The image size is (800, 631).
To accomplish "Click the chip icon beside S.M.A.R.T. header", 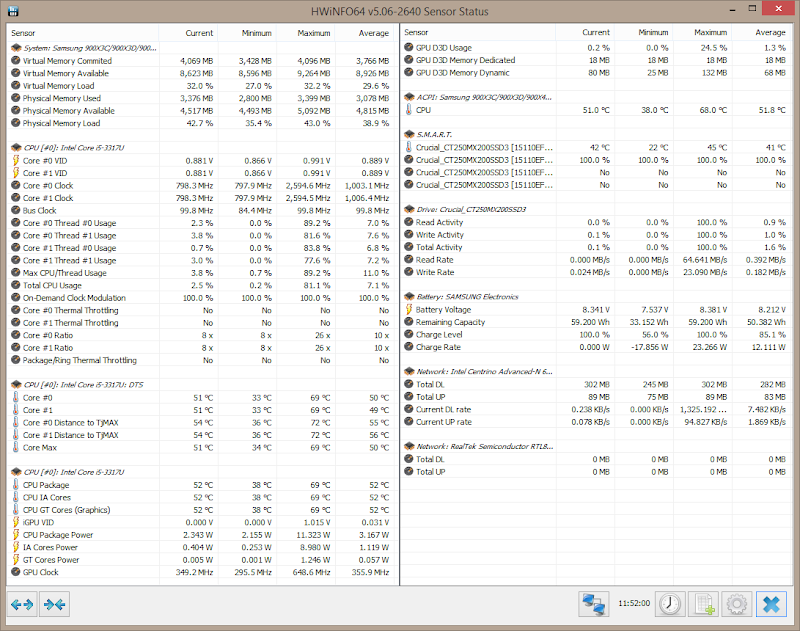I will [408, 133].
